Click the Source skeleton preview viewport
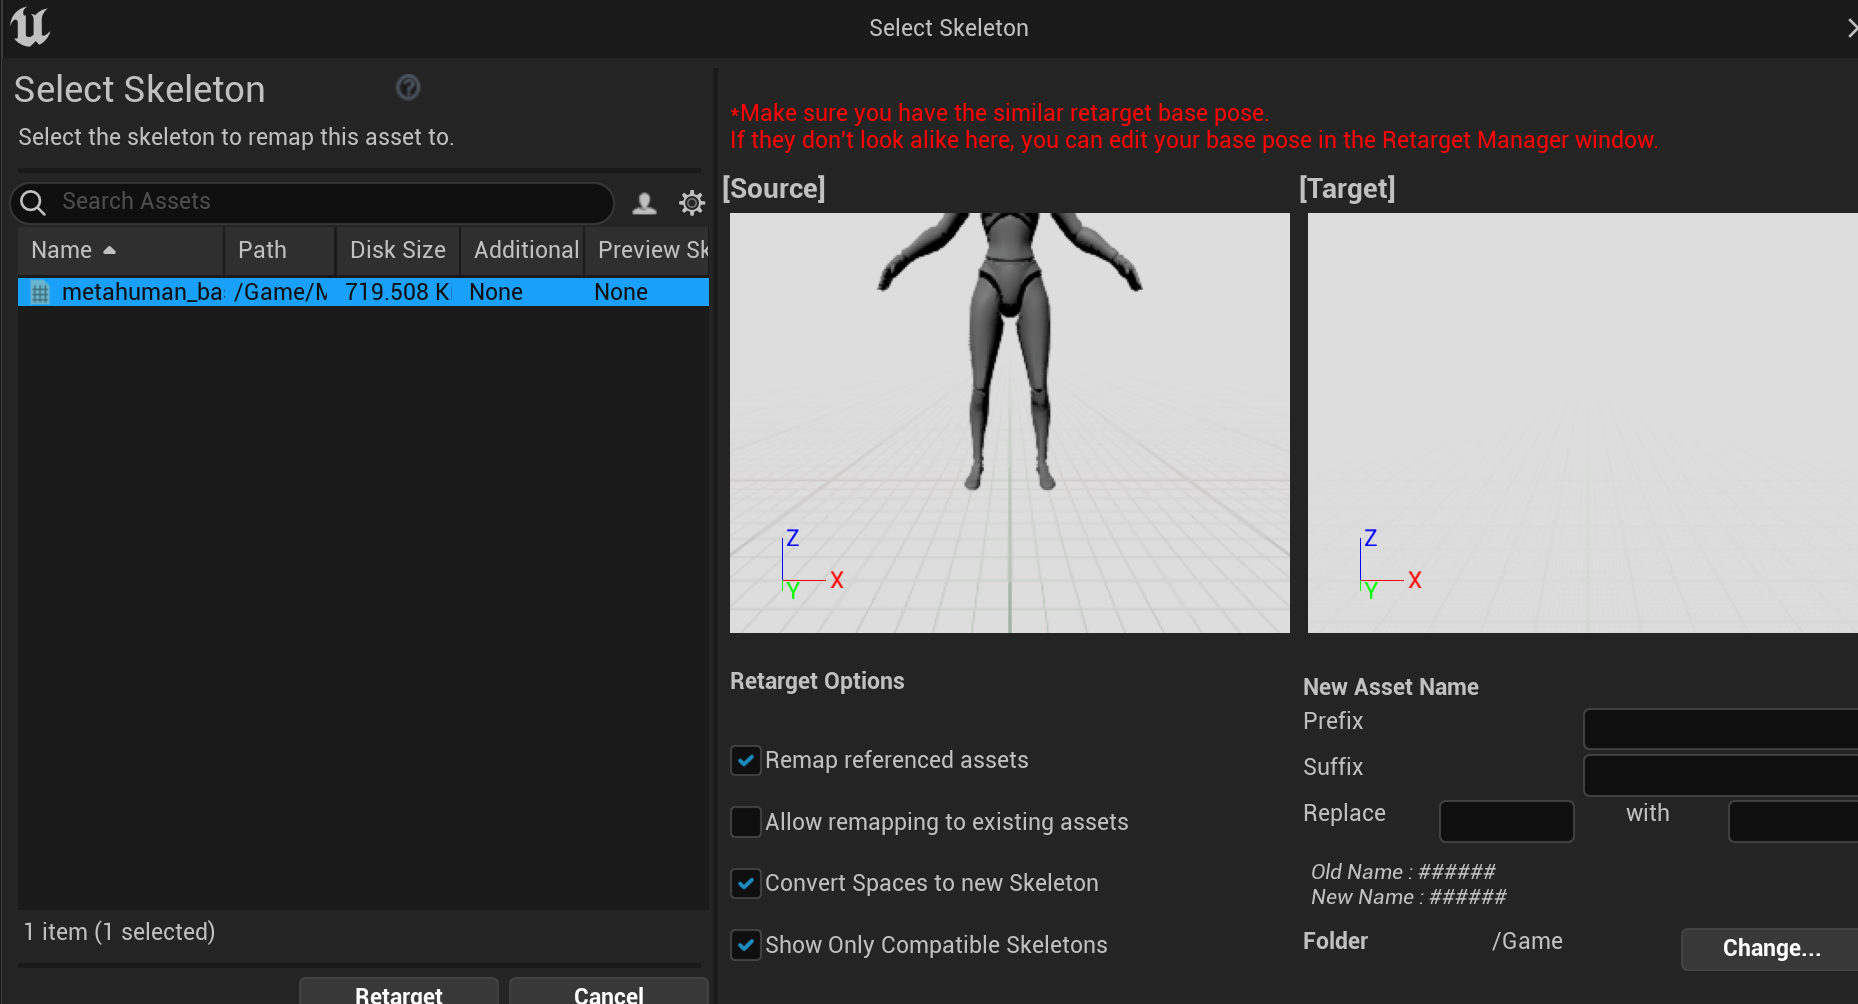Image resolution: width=1858 pixels, height=1004 pixels. [x=1009, y=422]
